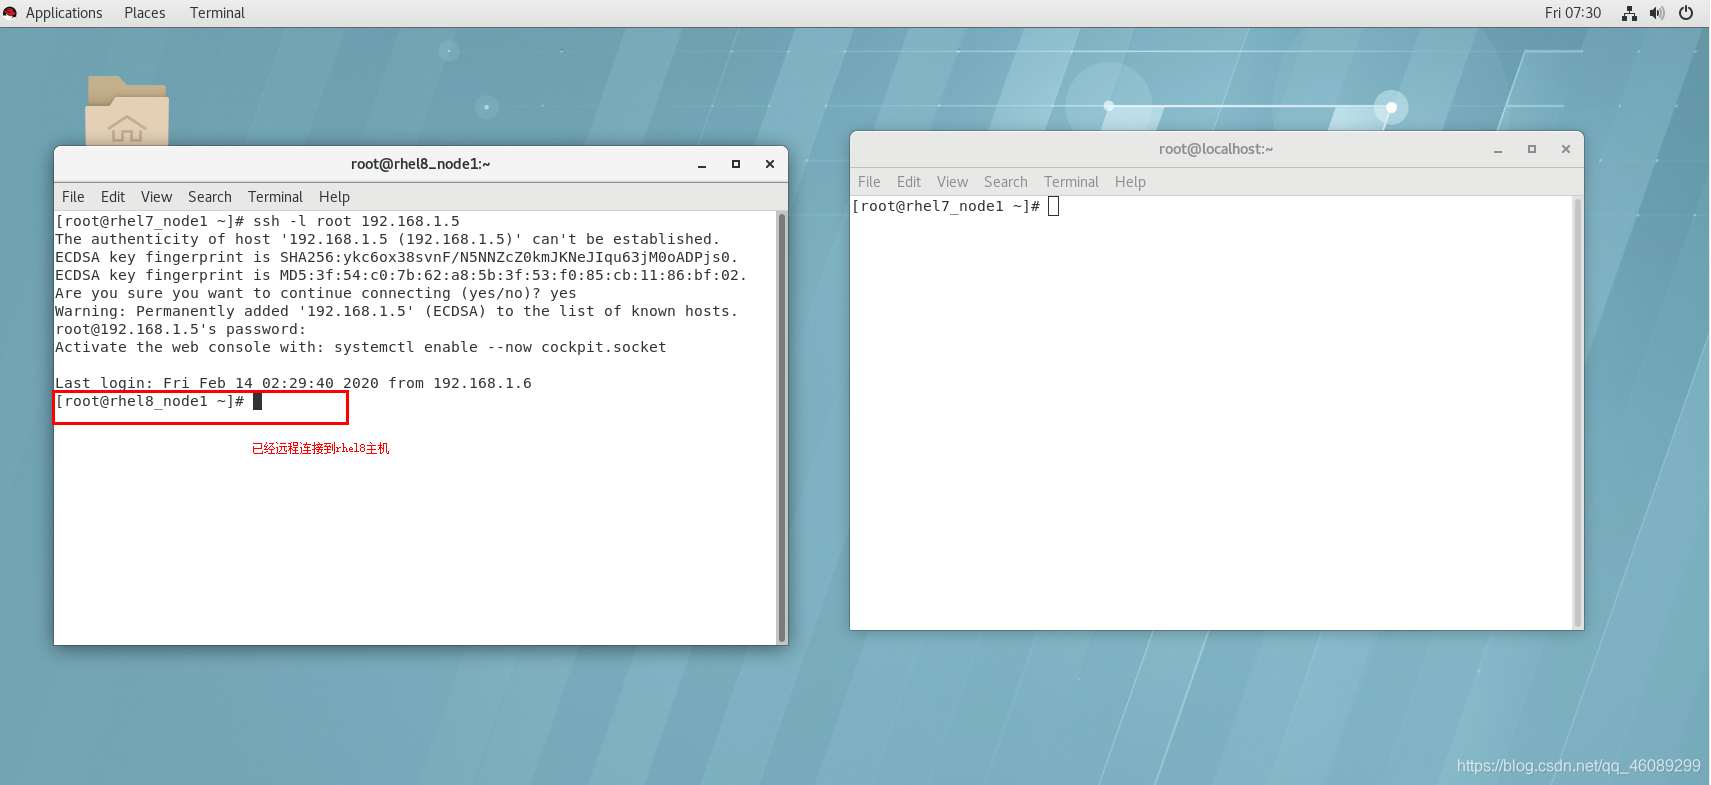
Task: Open Search menu in root@localhost terminal
Action: tap(1006, 182)
